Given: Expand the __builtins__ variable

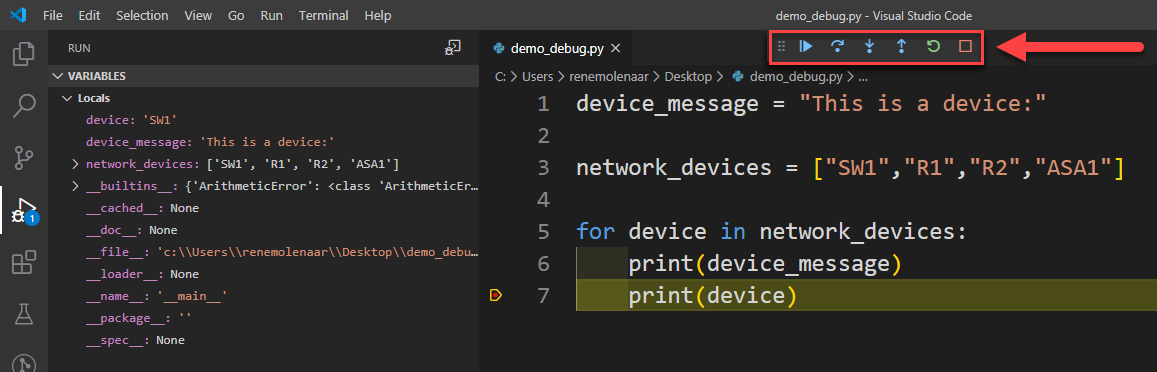Looking at the screenshot, I should pyautogui.click(x=75, y=186).
